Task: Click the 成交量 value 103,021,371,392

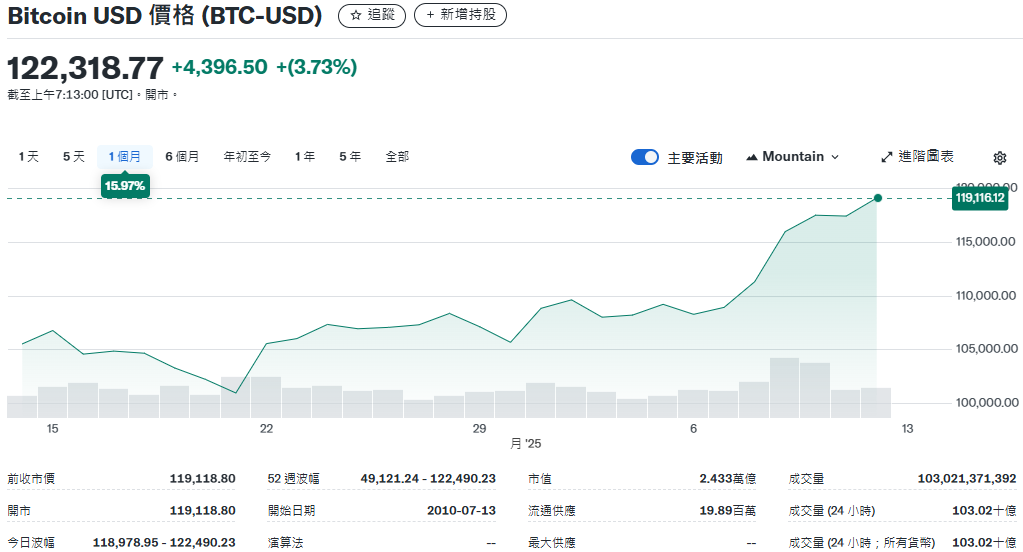Action: [967, 478]
